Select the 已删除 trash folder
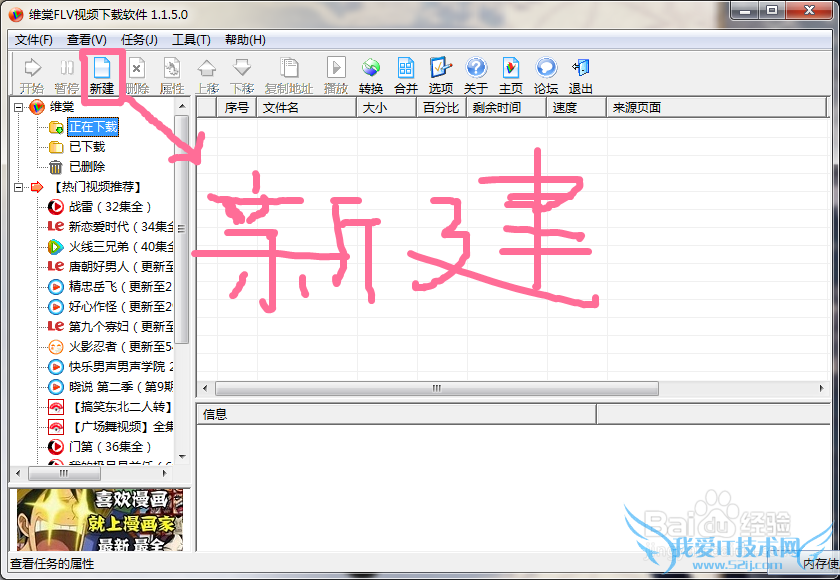840x580 pixels. click(x=87, y=167)
